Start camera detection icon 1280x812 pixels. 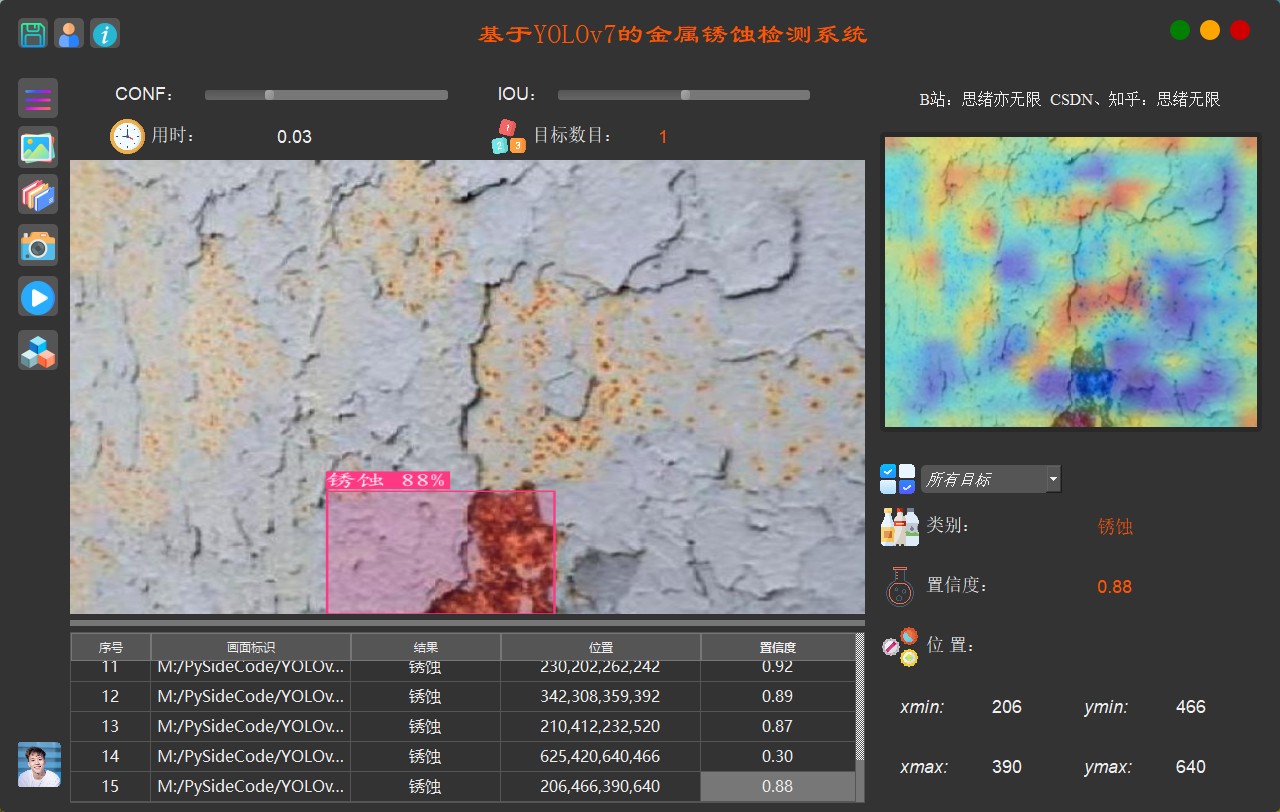tap(38, 244)
